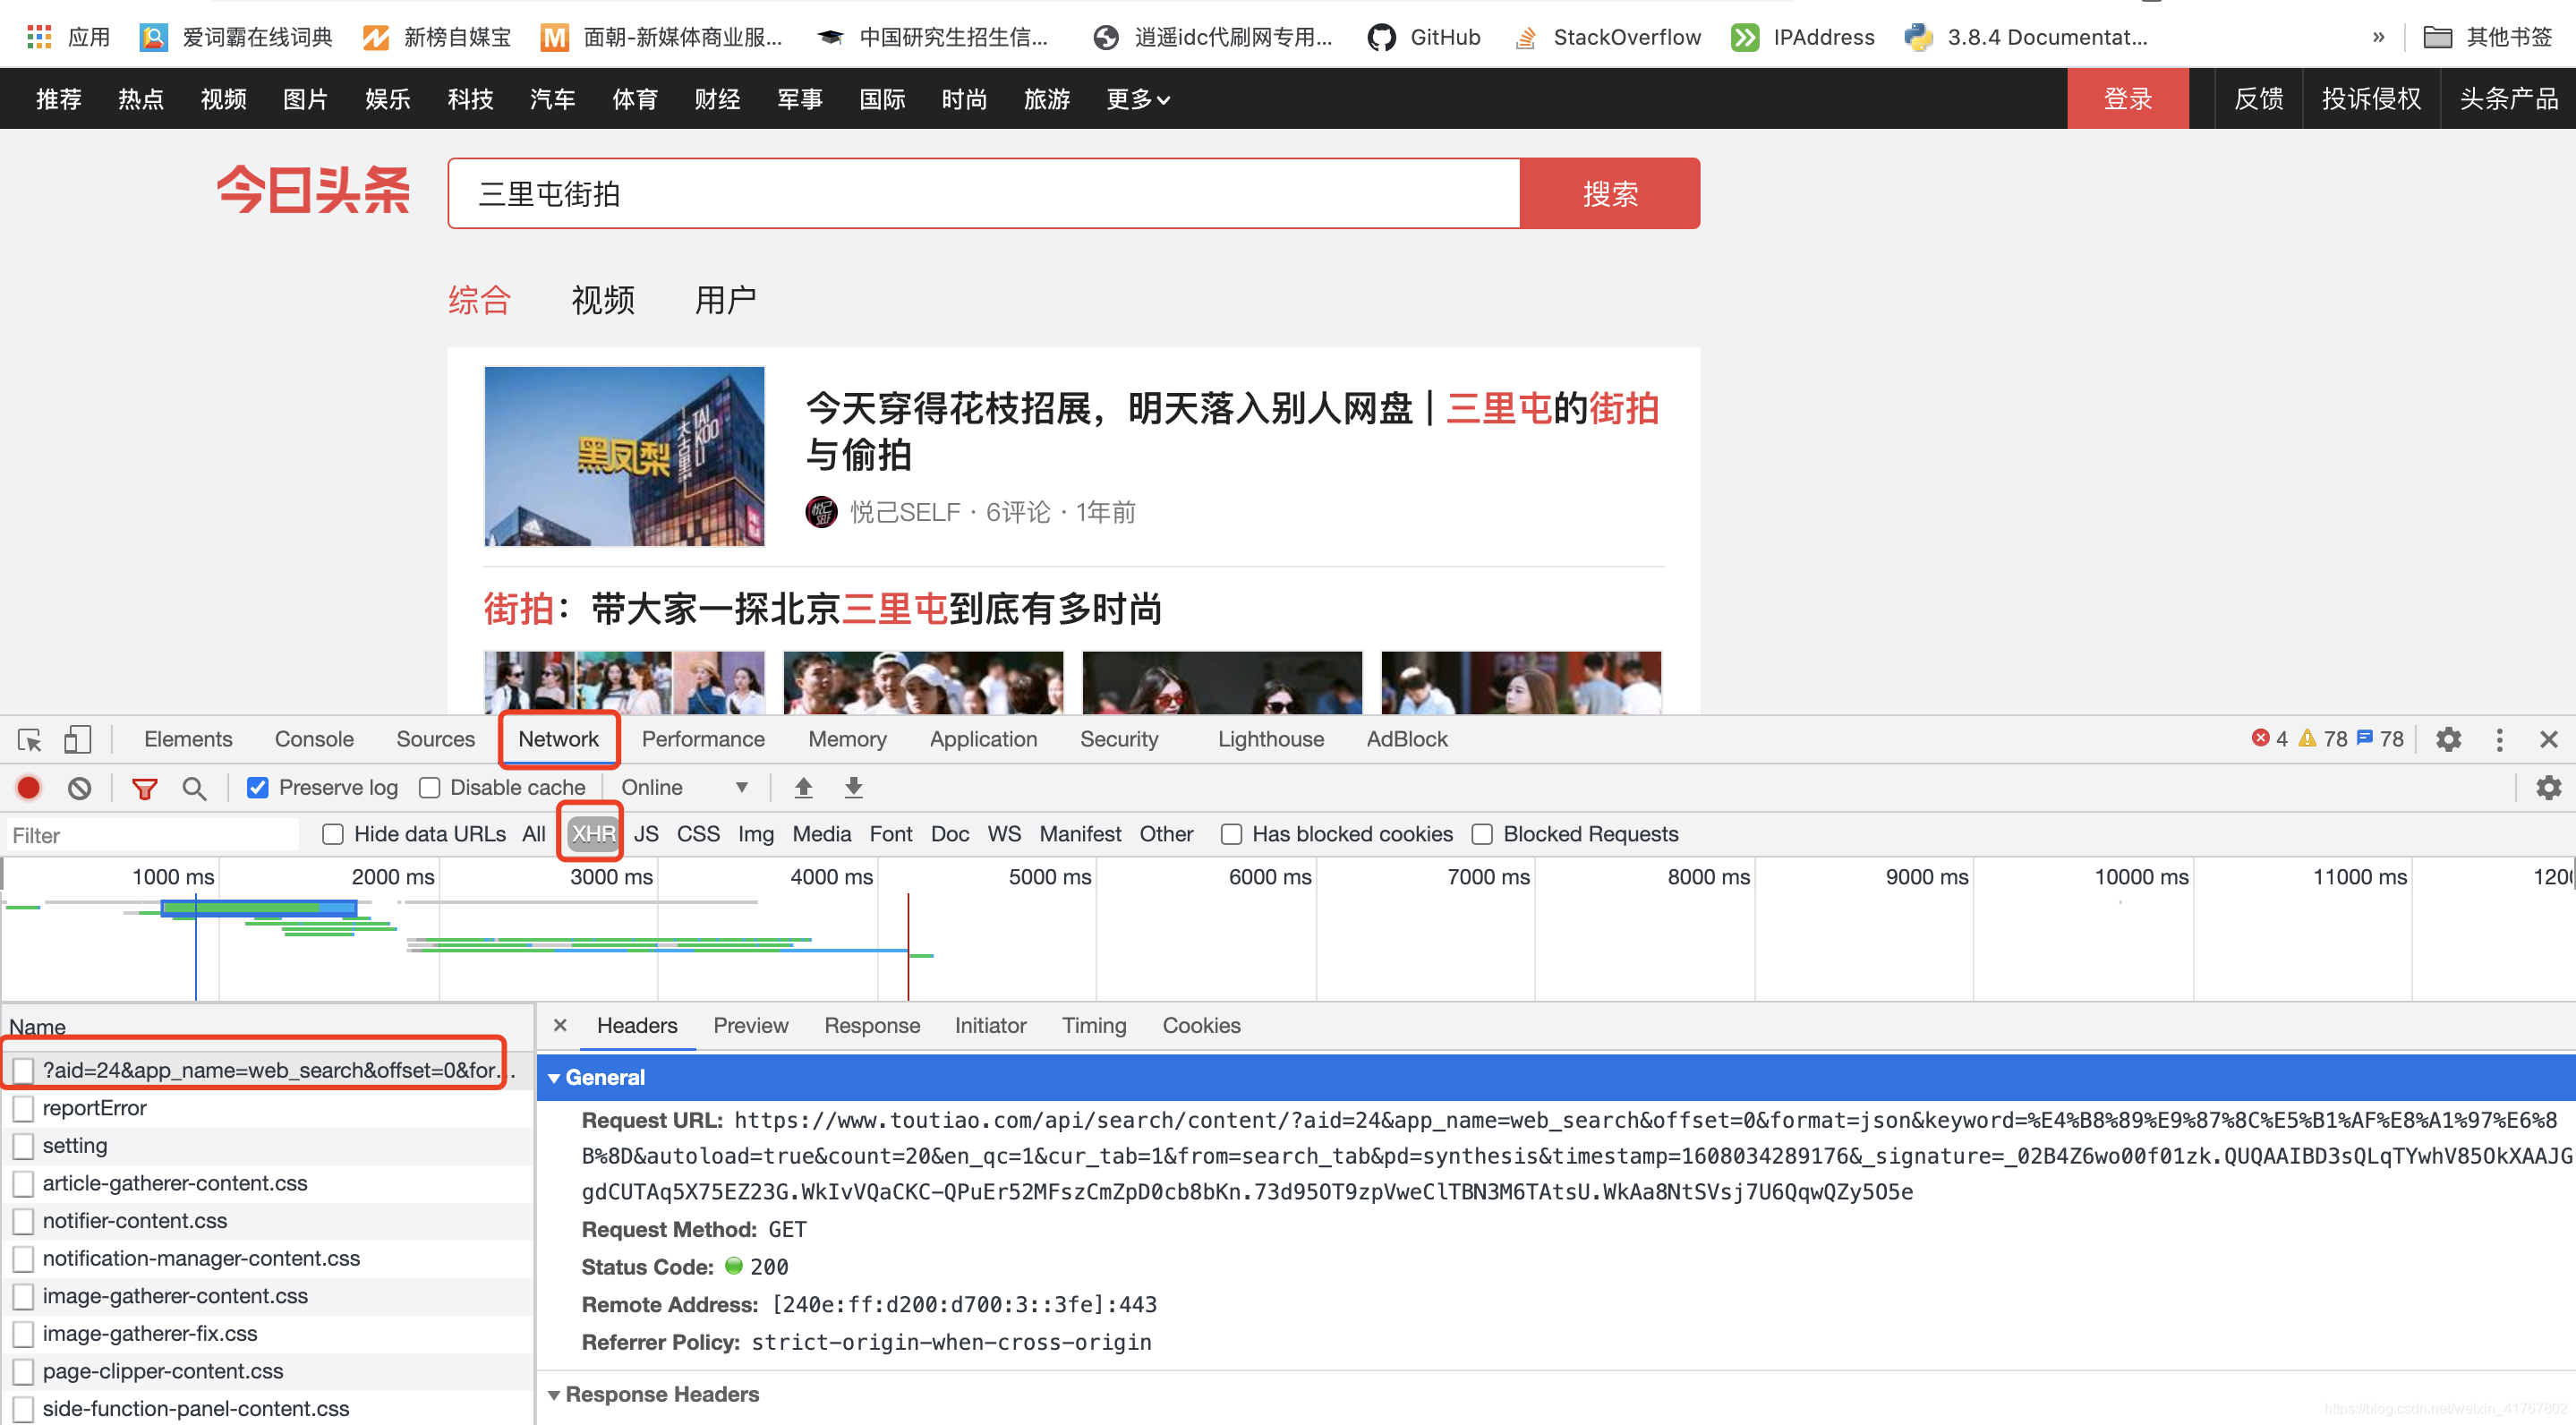Viewport: 2576px width, 1425px height.
Task: Click the 登录 login button
Action: pyautogui.click(x=2128, y=98)
